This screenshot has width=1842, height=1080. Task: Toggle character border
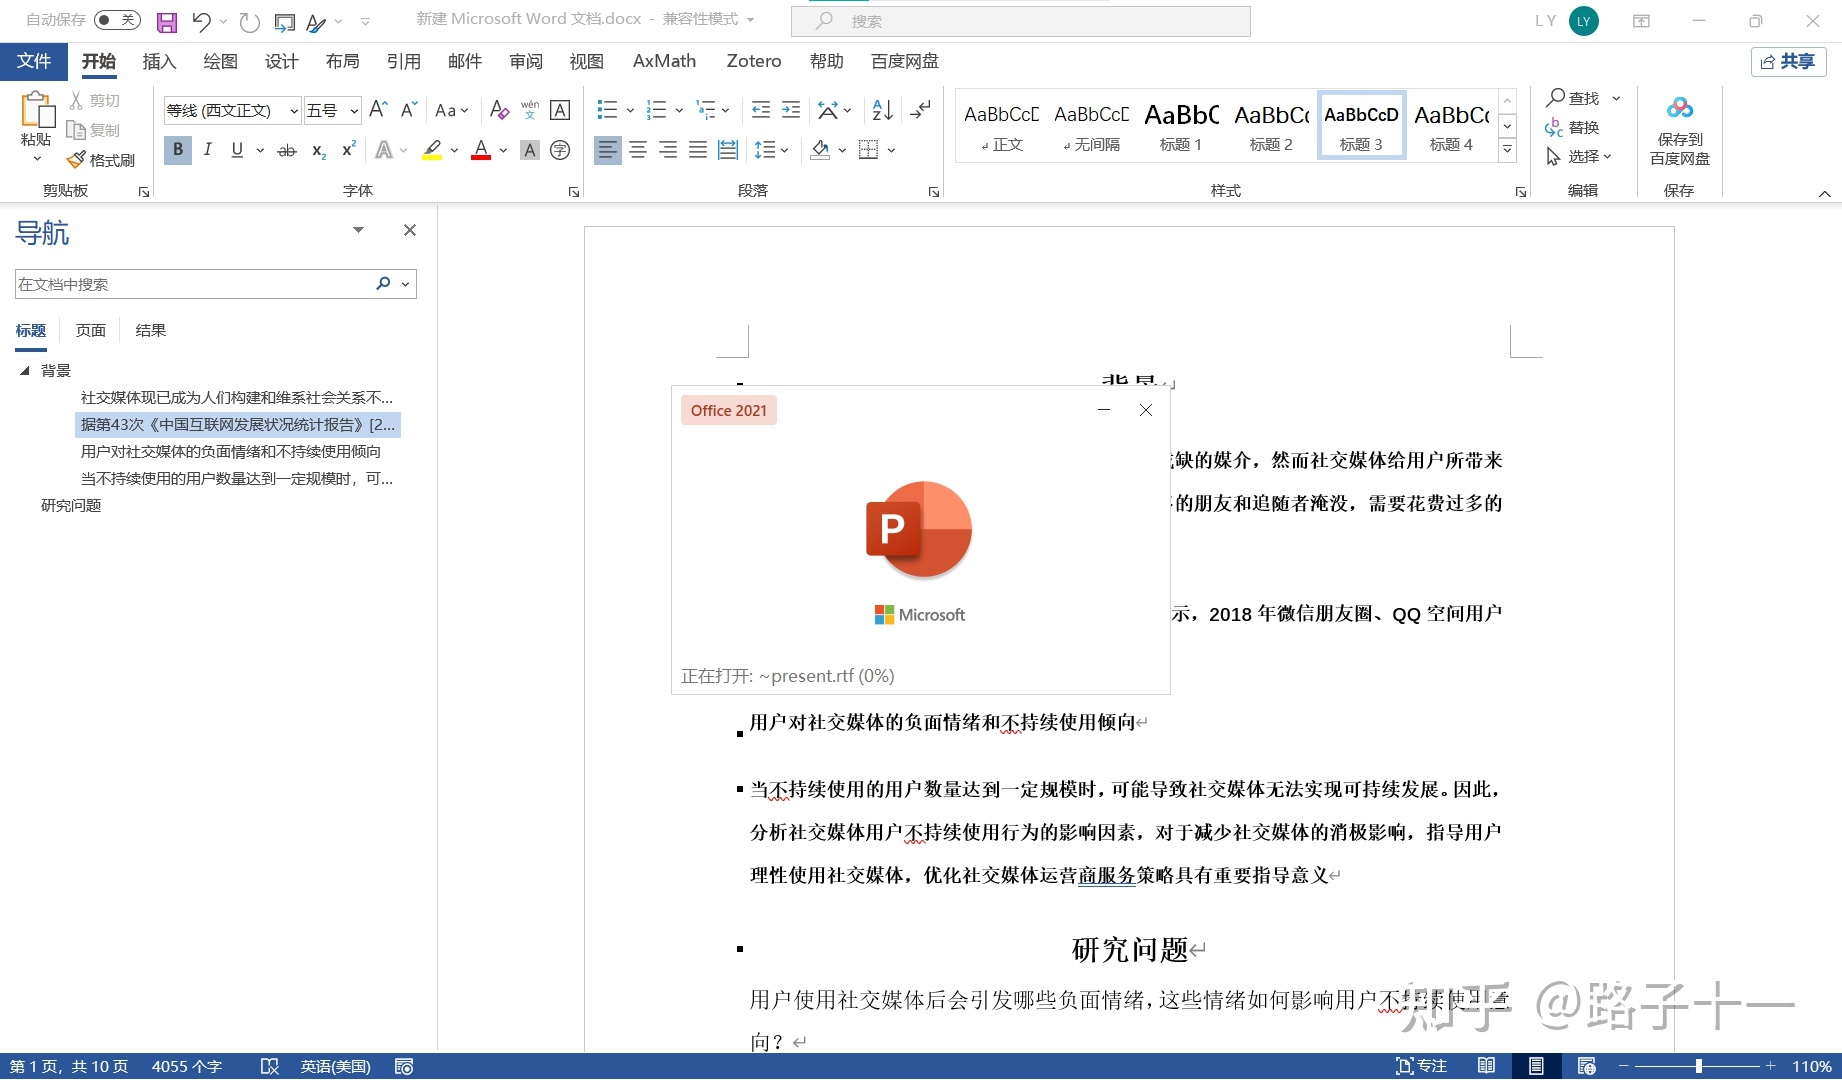[561, 110]
